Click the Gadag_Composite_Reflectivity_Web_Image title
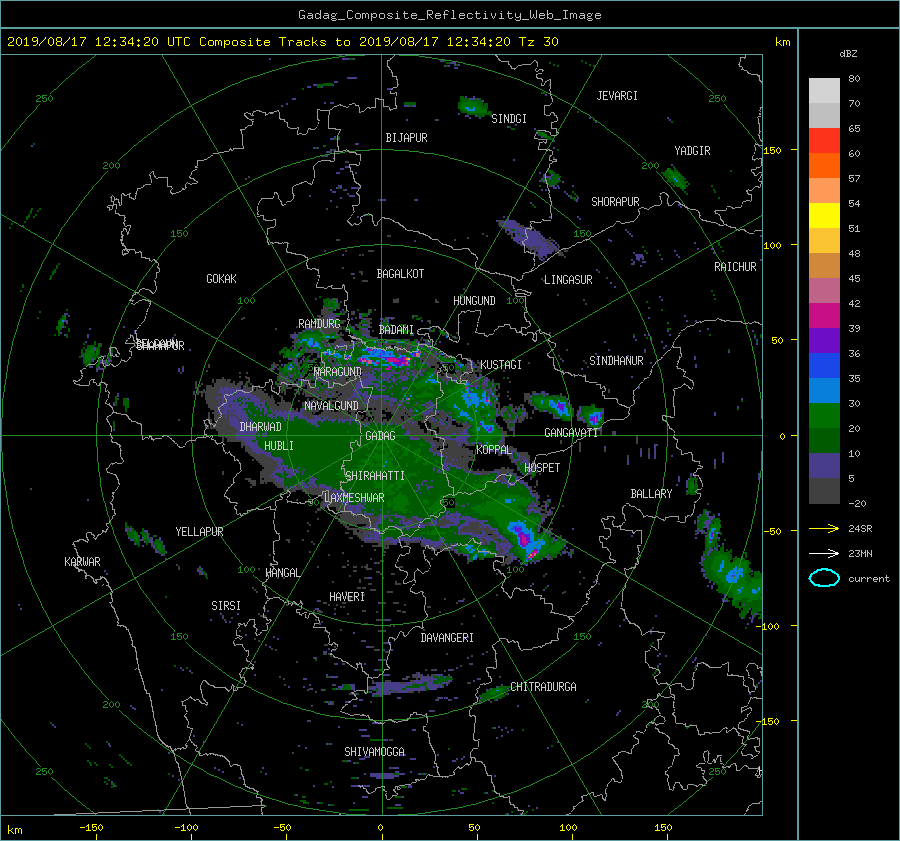The image size is (900, 841). tap(449, 15)
